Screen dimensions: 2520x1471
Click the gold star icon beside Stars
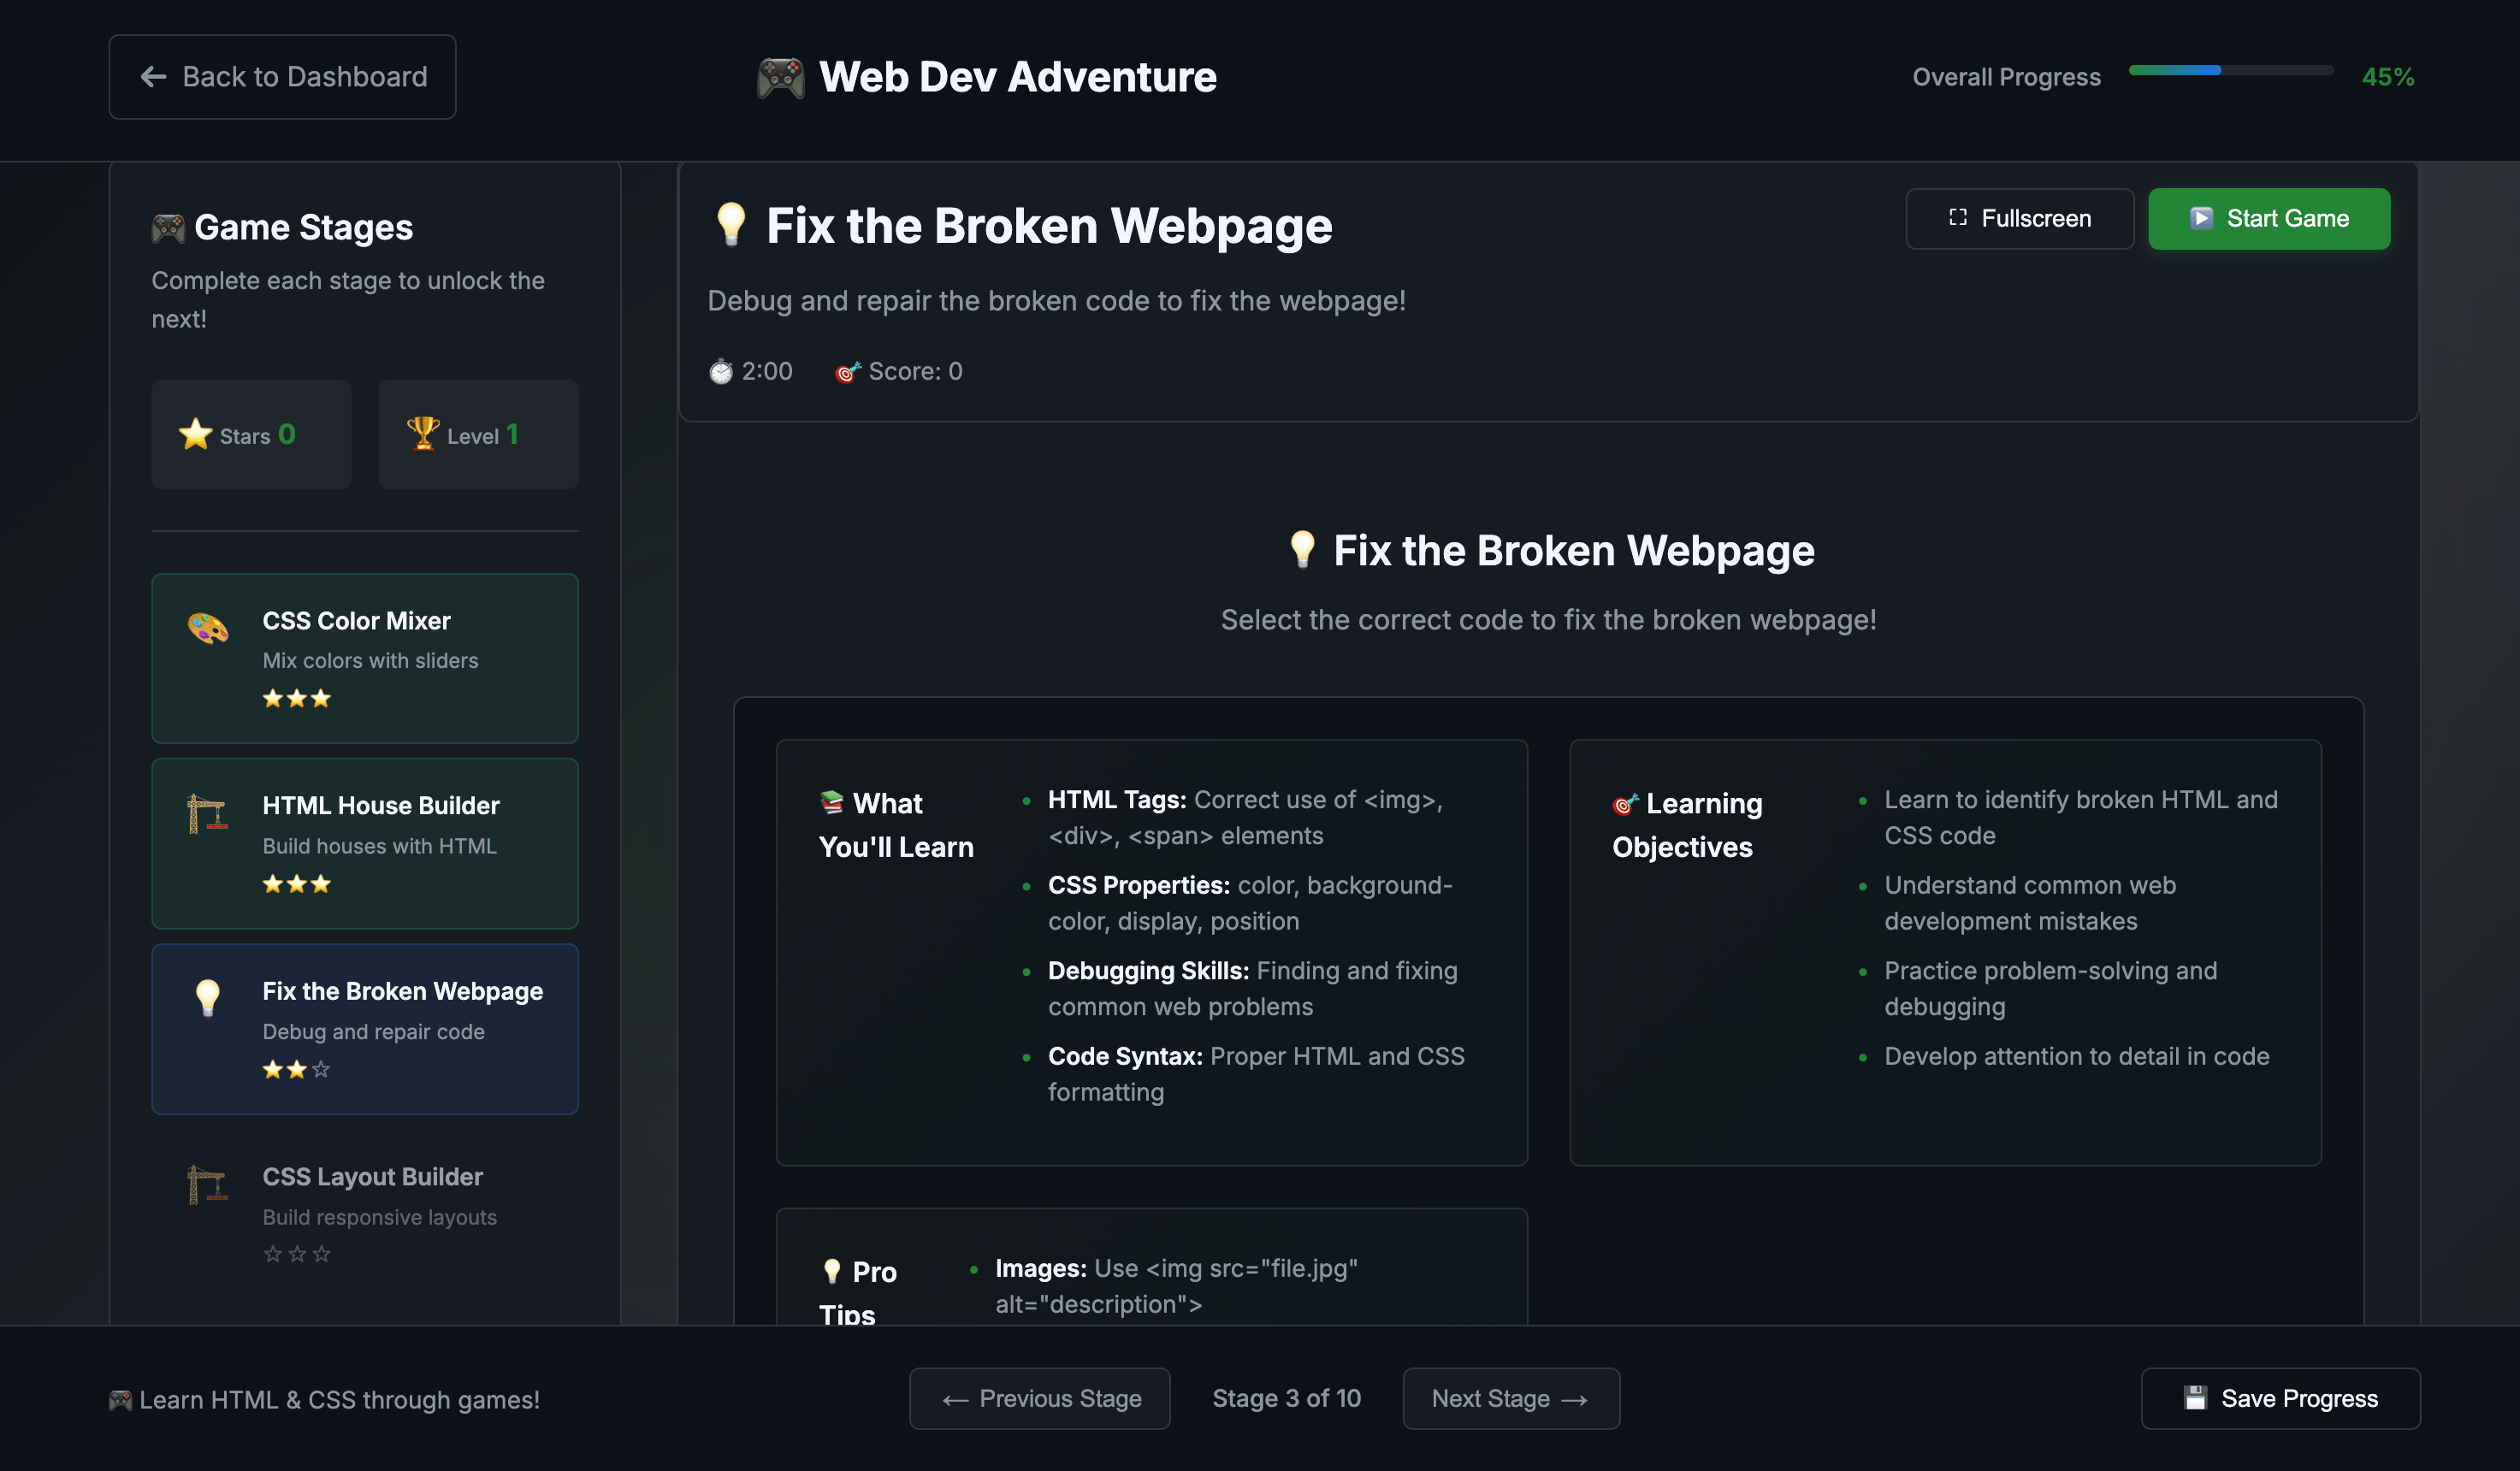tap(195, 434)
